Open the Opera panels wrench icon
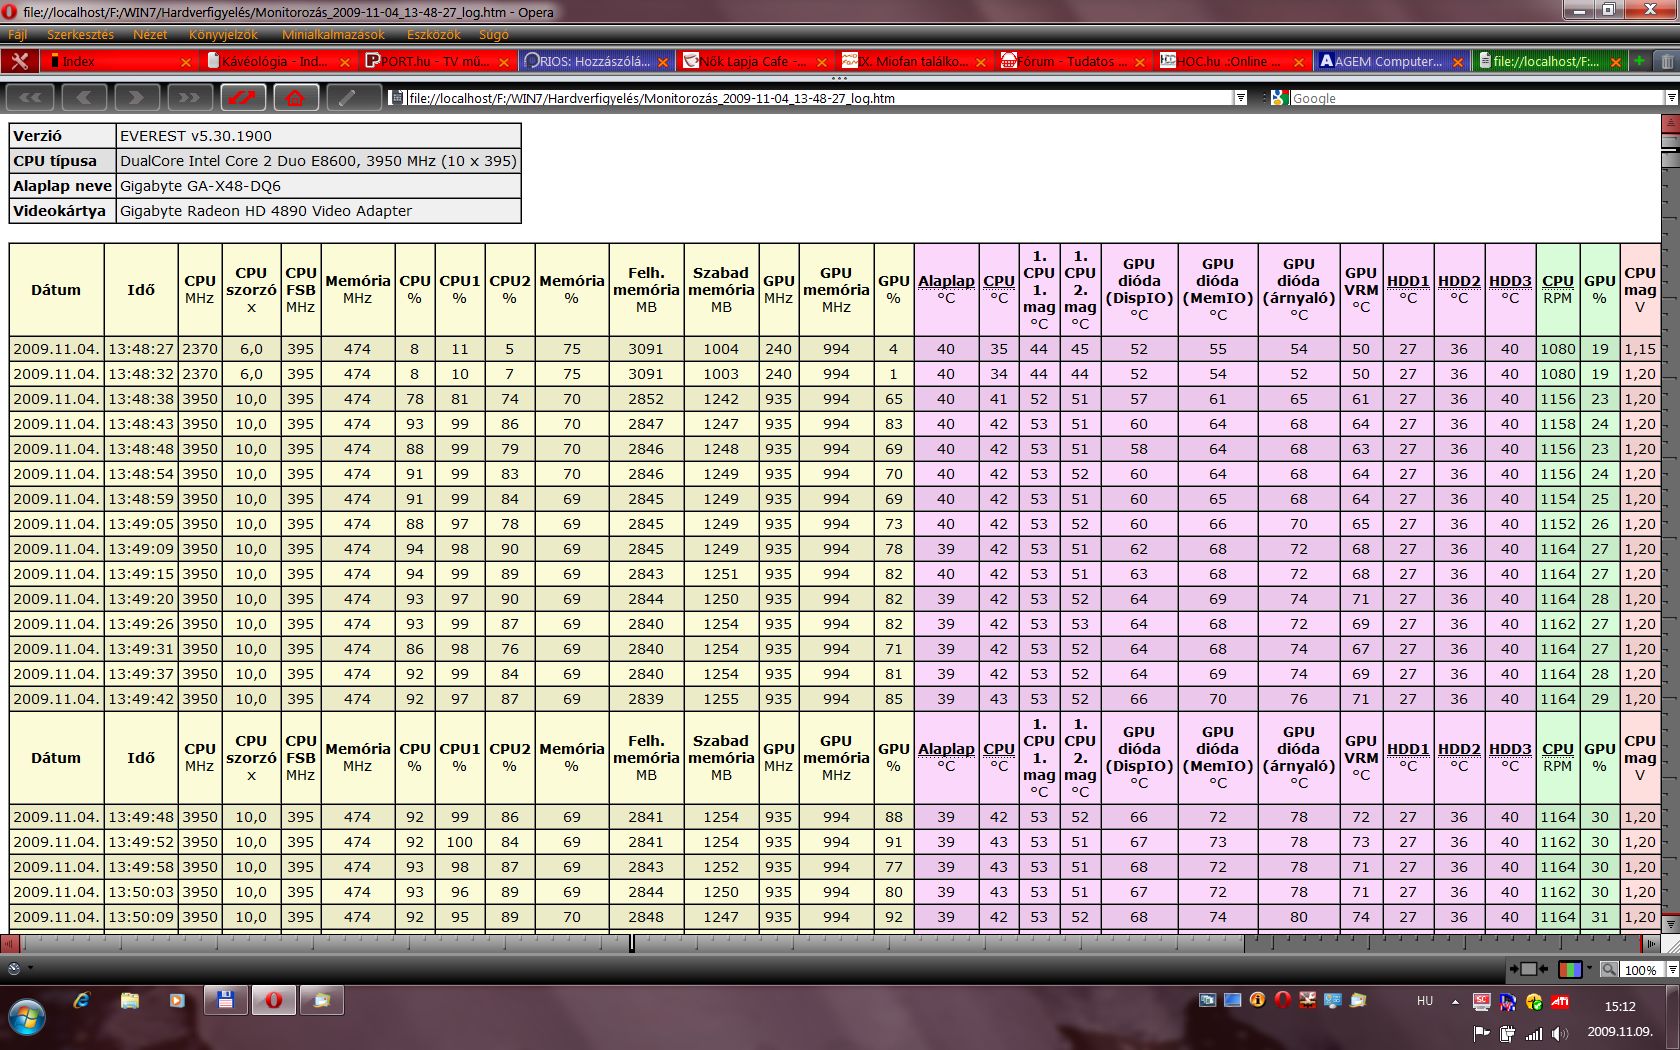 [x=19, y=61]
